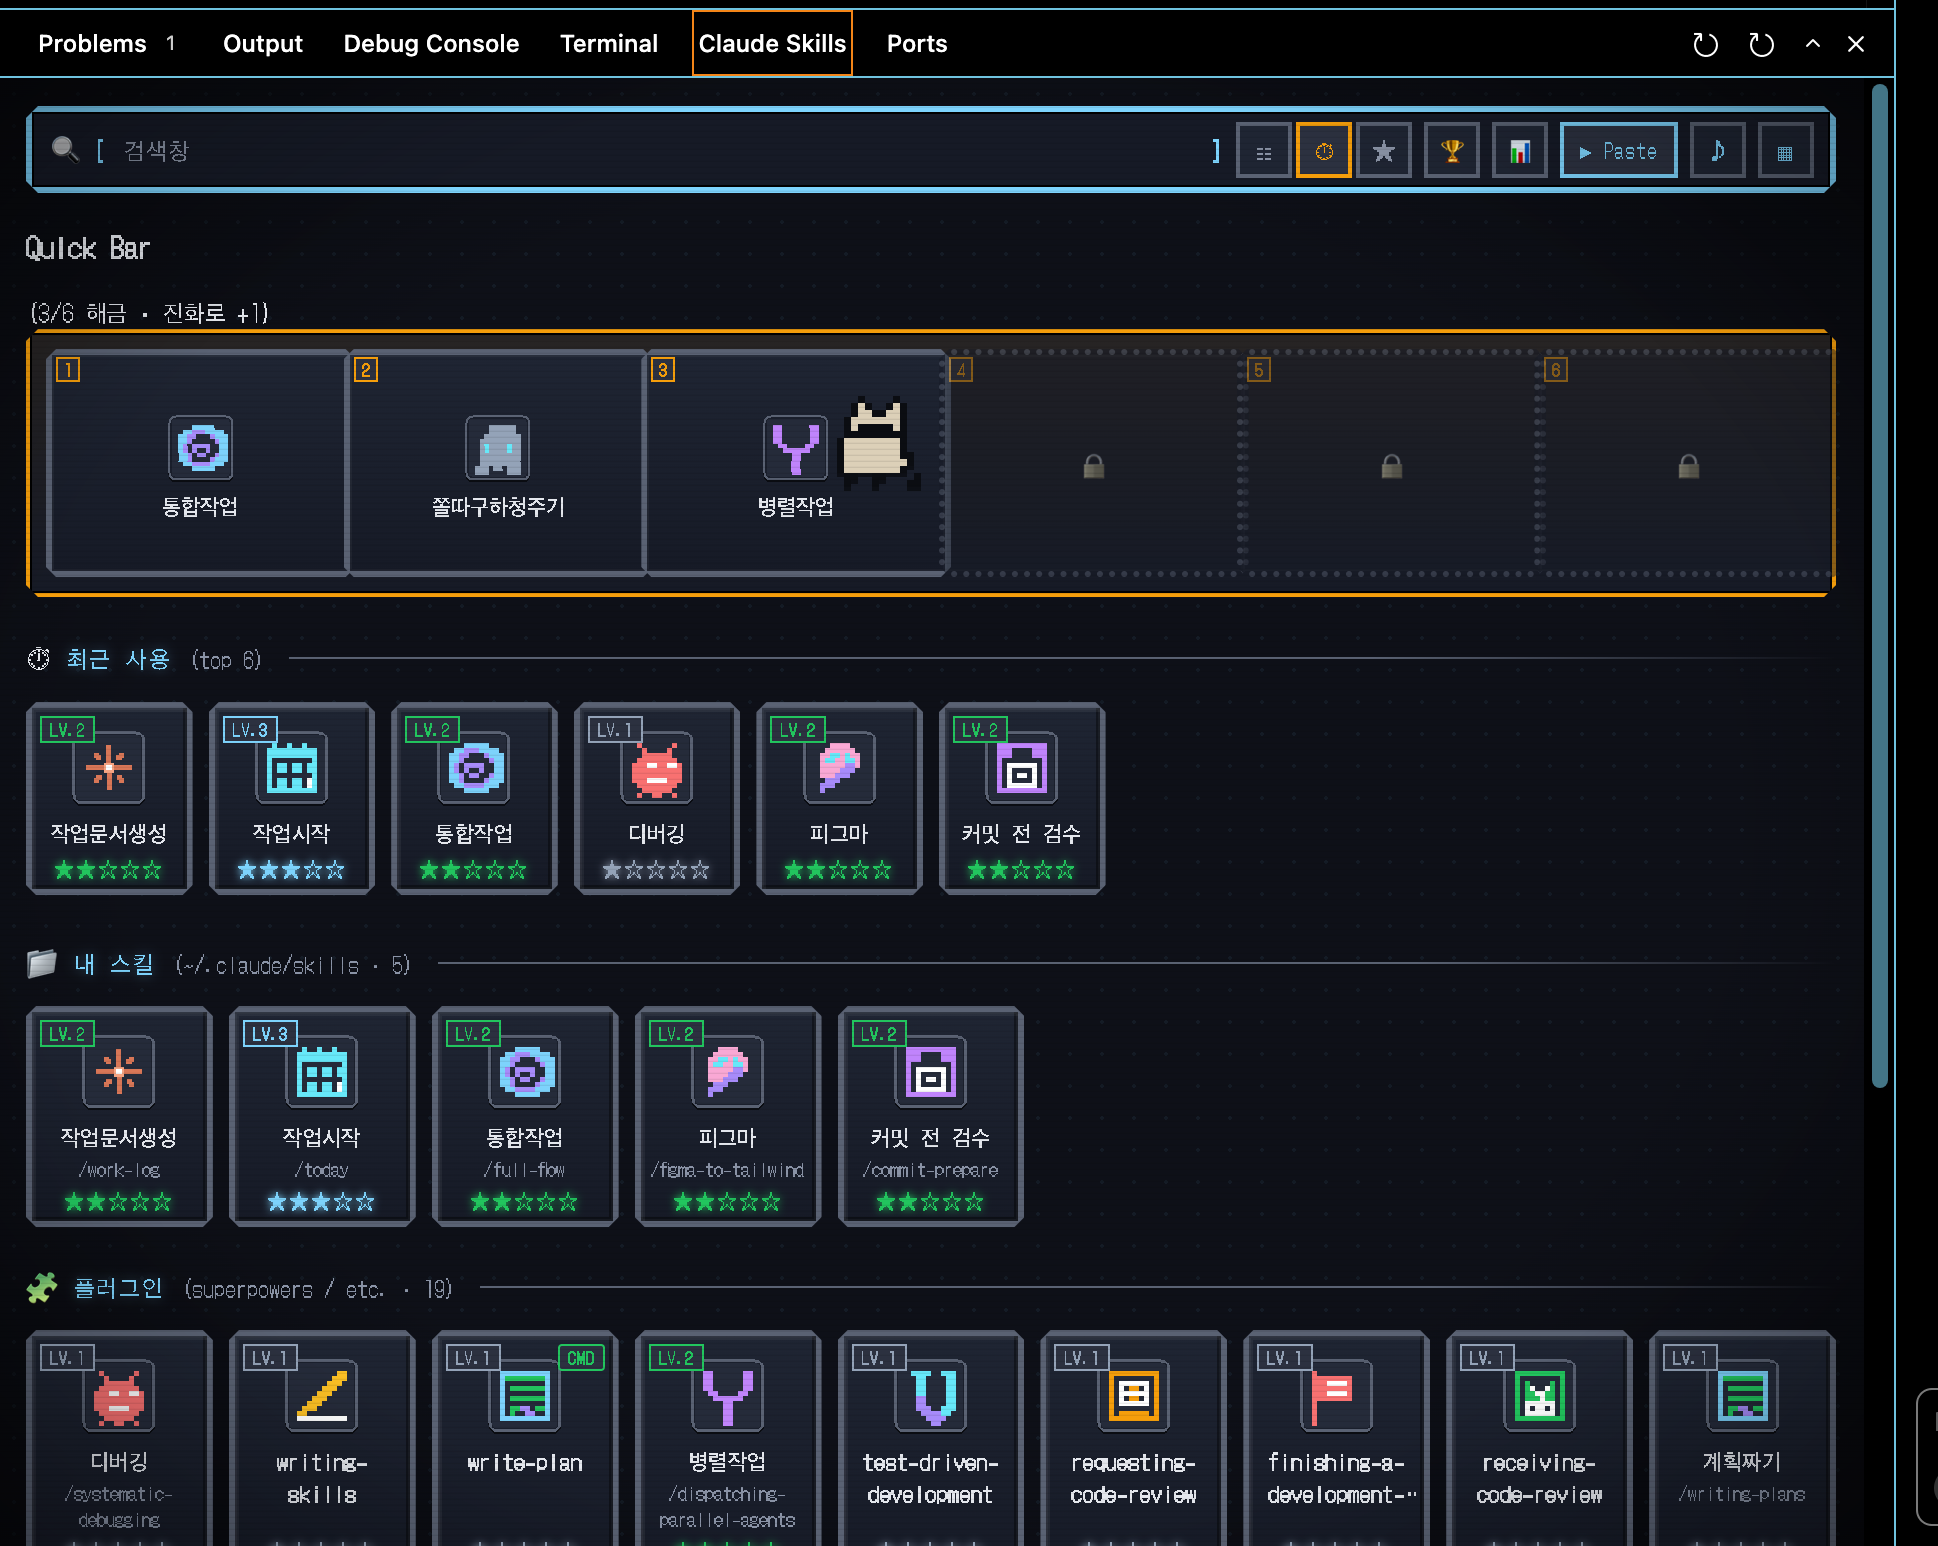Toggle the recent-use clock filter button
This screenshot has width=1938, height=1546.
point(1323,151)
